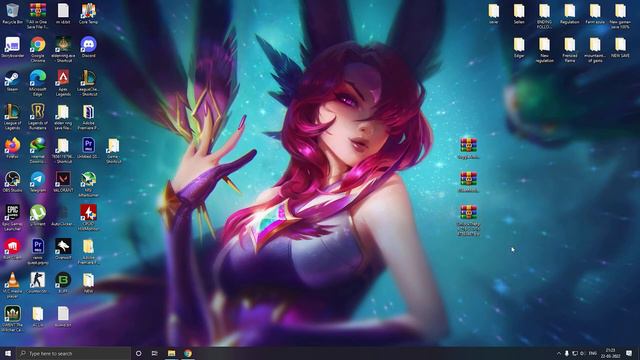Select the Core Temp shortcut
This screenshot has width=640, height=360.
88,13
